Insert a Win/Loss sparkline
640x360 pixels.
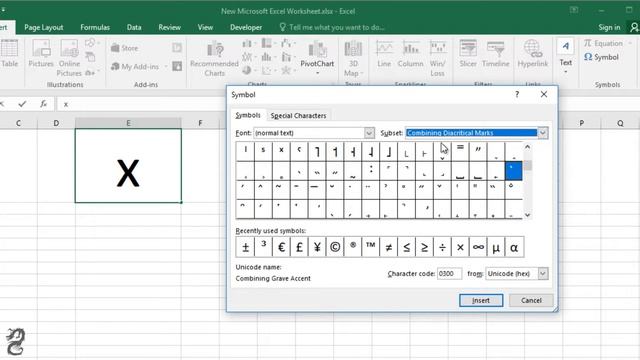438,58
